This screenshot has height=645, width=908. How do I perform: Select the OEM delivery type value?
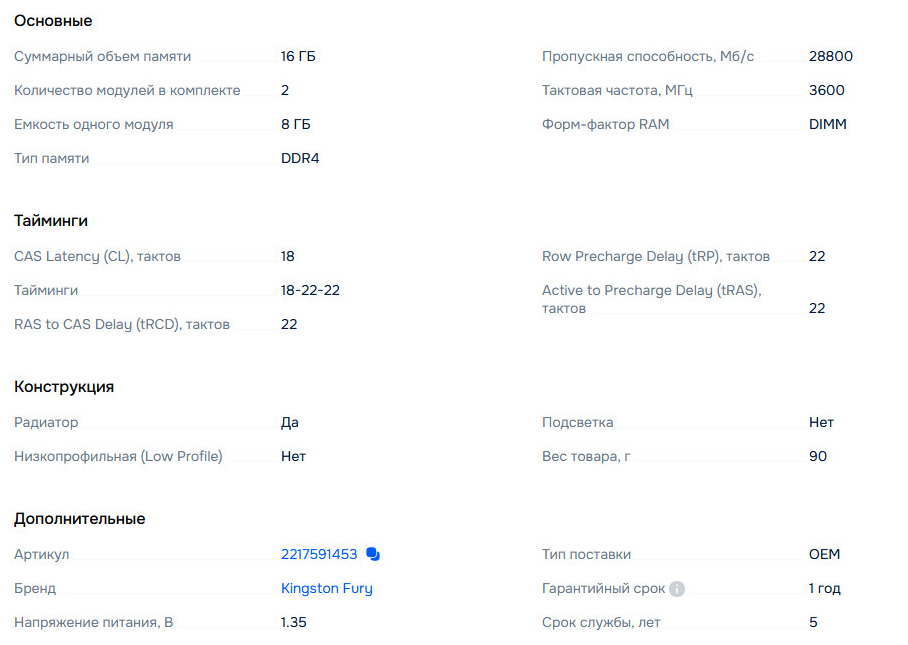(824, 554)
